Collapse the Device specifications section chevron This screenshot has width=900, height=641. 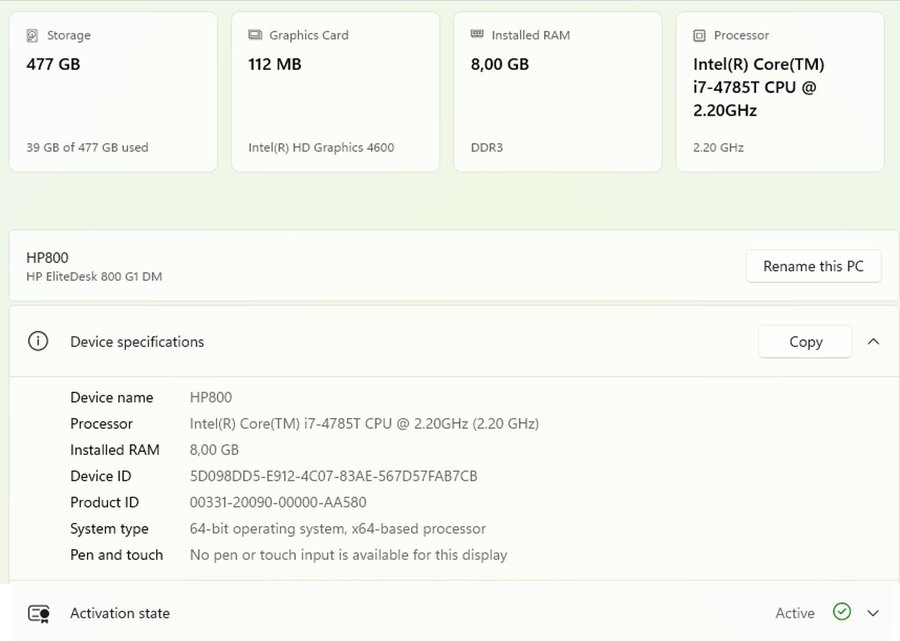[873, 342]
